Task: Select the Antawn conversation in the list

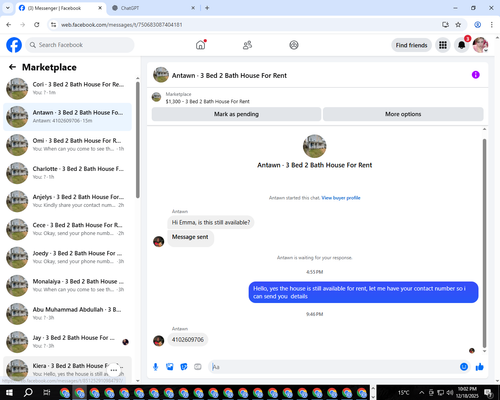Action: (x=67, y=117)
